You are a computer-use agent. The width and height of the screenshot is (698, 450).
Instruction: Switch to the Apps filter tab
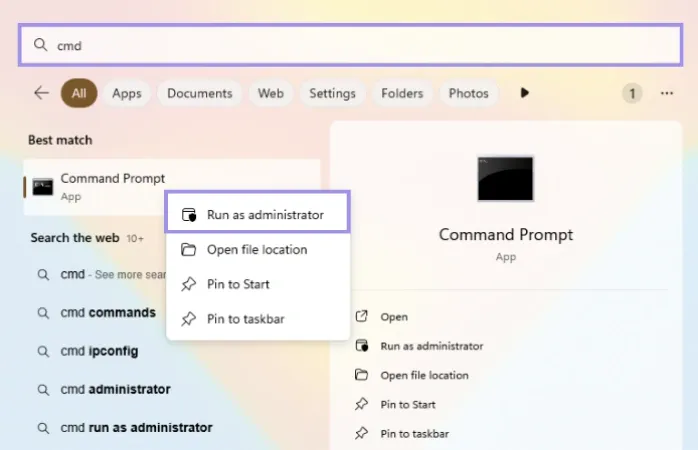pyautogui.click(x=127, y=93)
